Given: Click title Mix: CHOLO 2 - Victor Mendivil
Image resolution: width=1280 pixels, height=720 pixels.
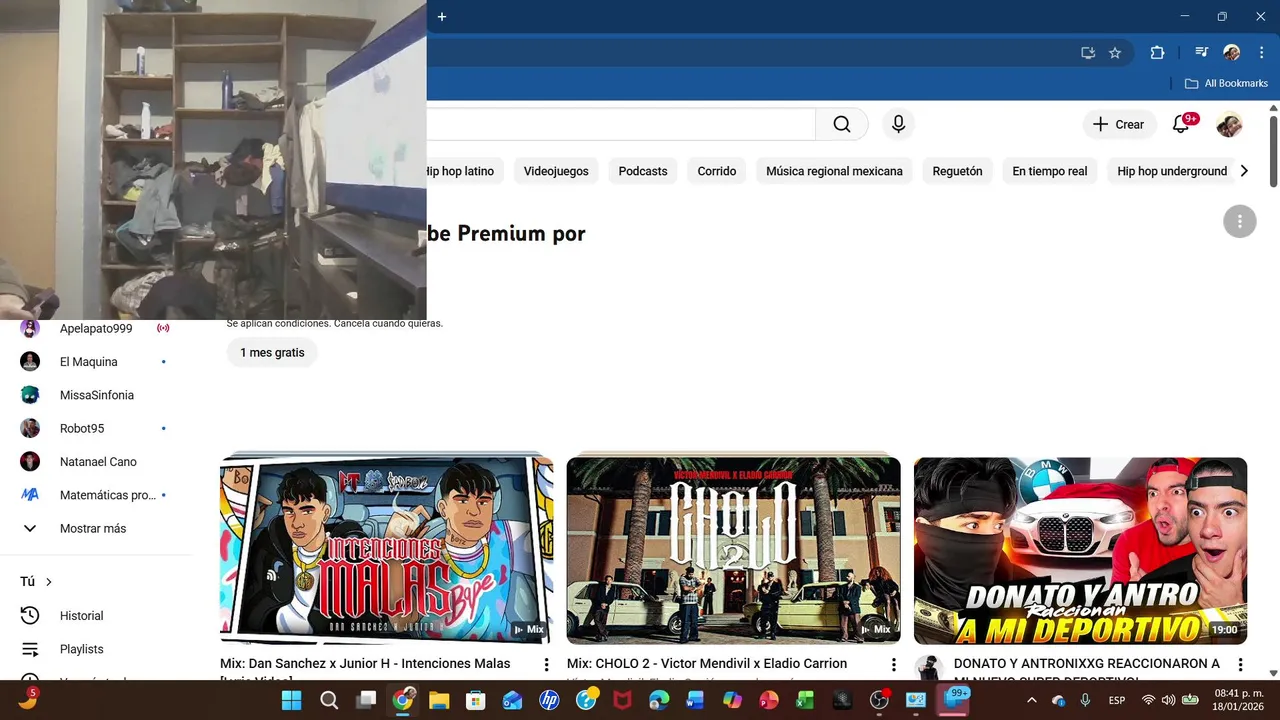Looking at the screenshot, I should point(707,663).
